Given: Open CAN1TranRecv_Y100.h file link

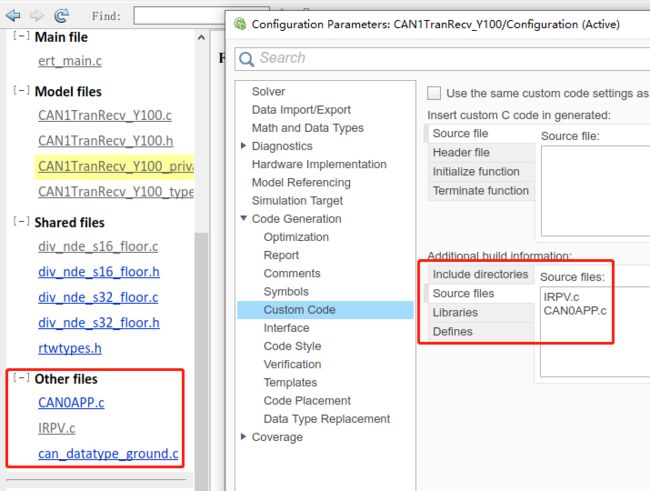Looking at the screenshot, I should (x=106, y=141).
